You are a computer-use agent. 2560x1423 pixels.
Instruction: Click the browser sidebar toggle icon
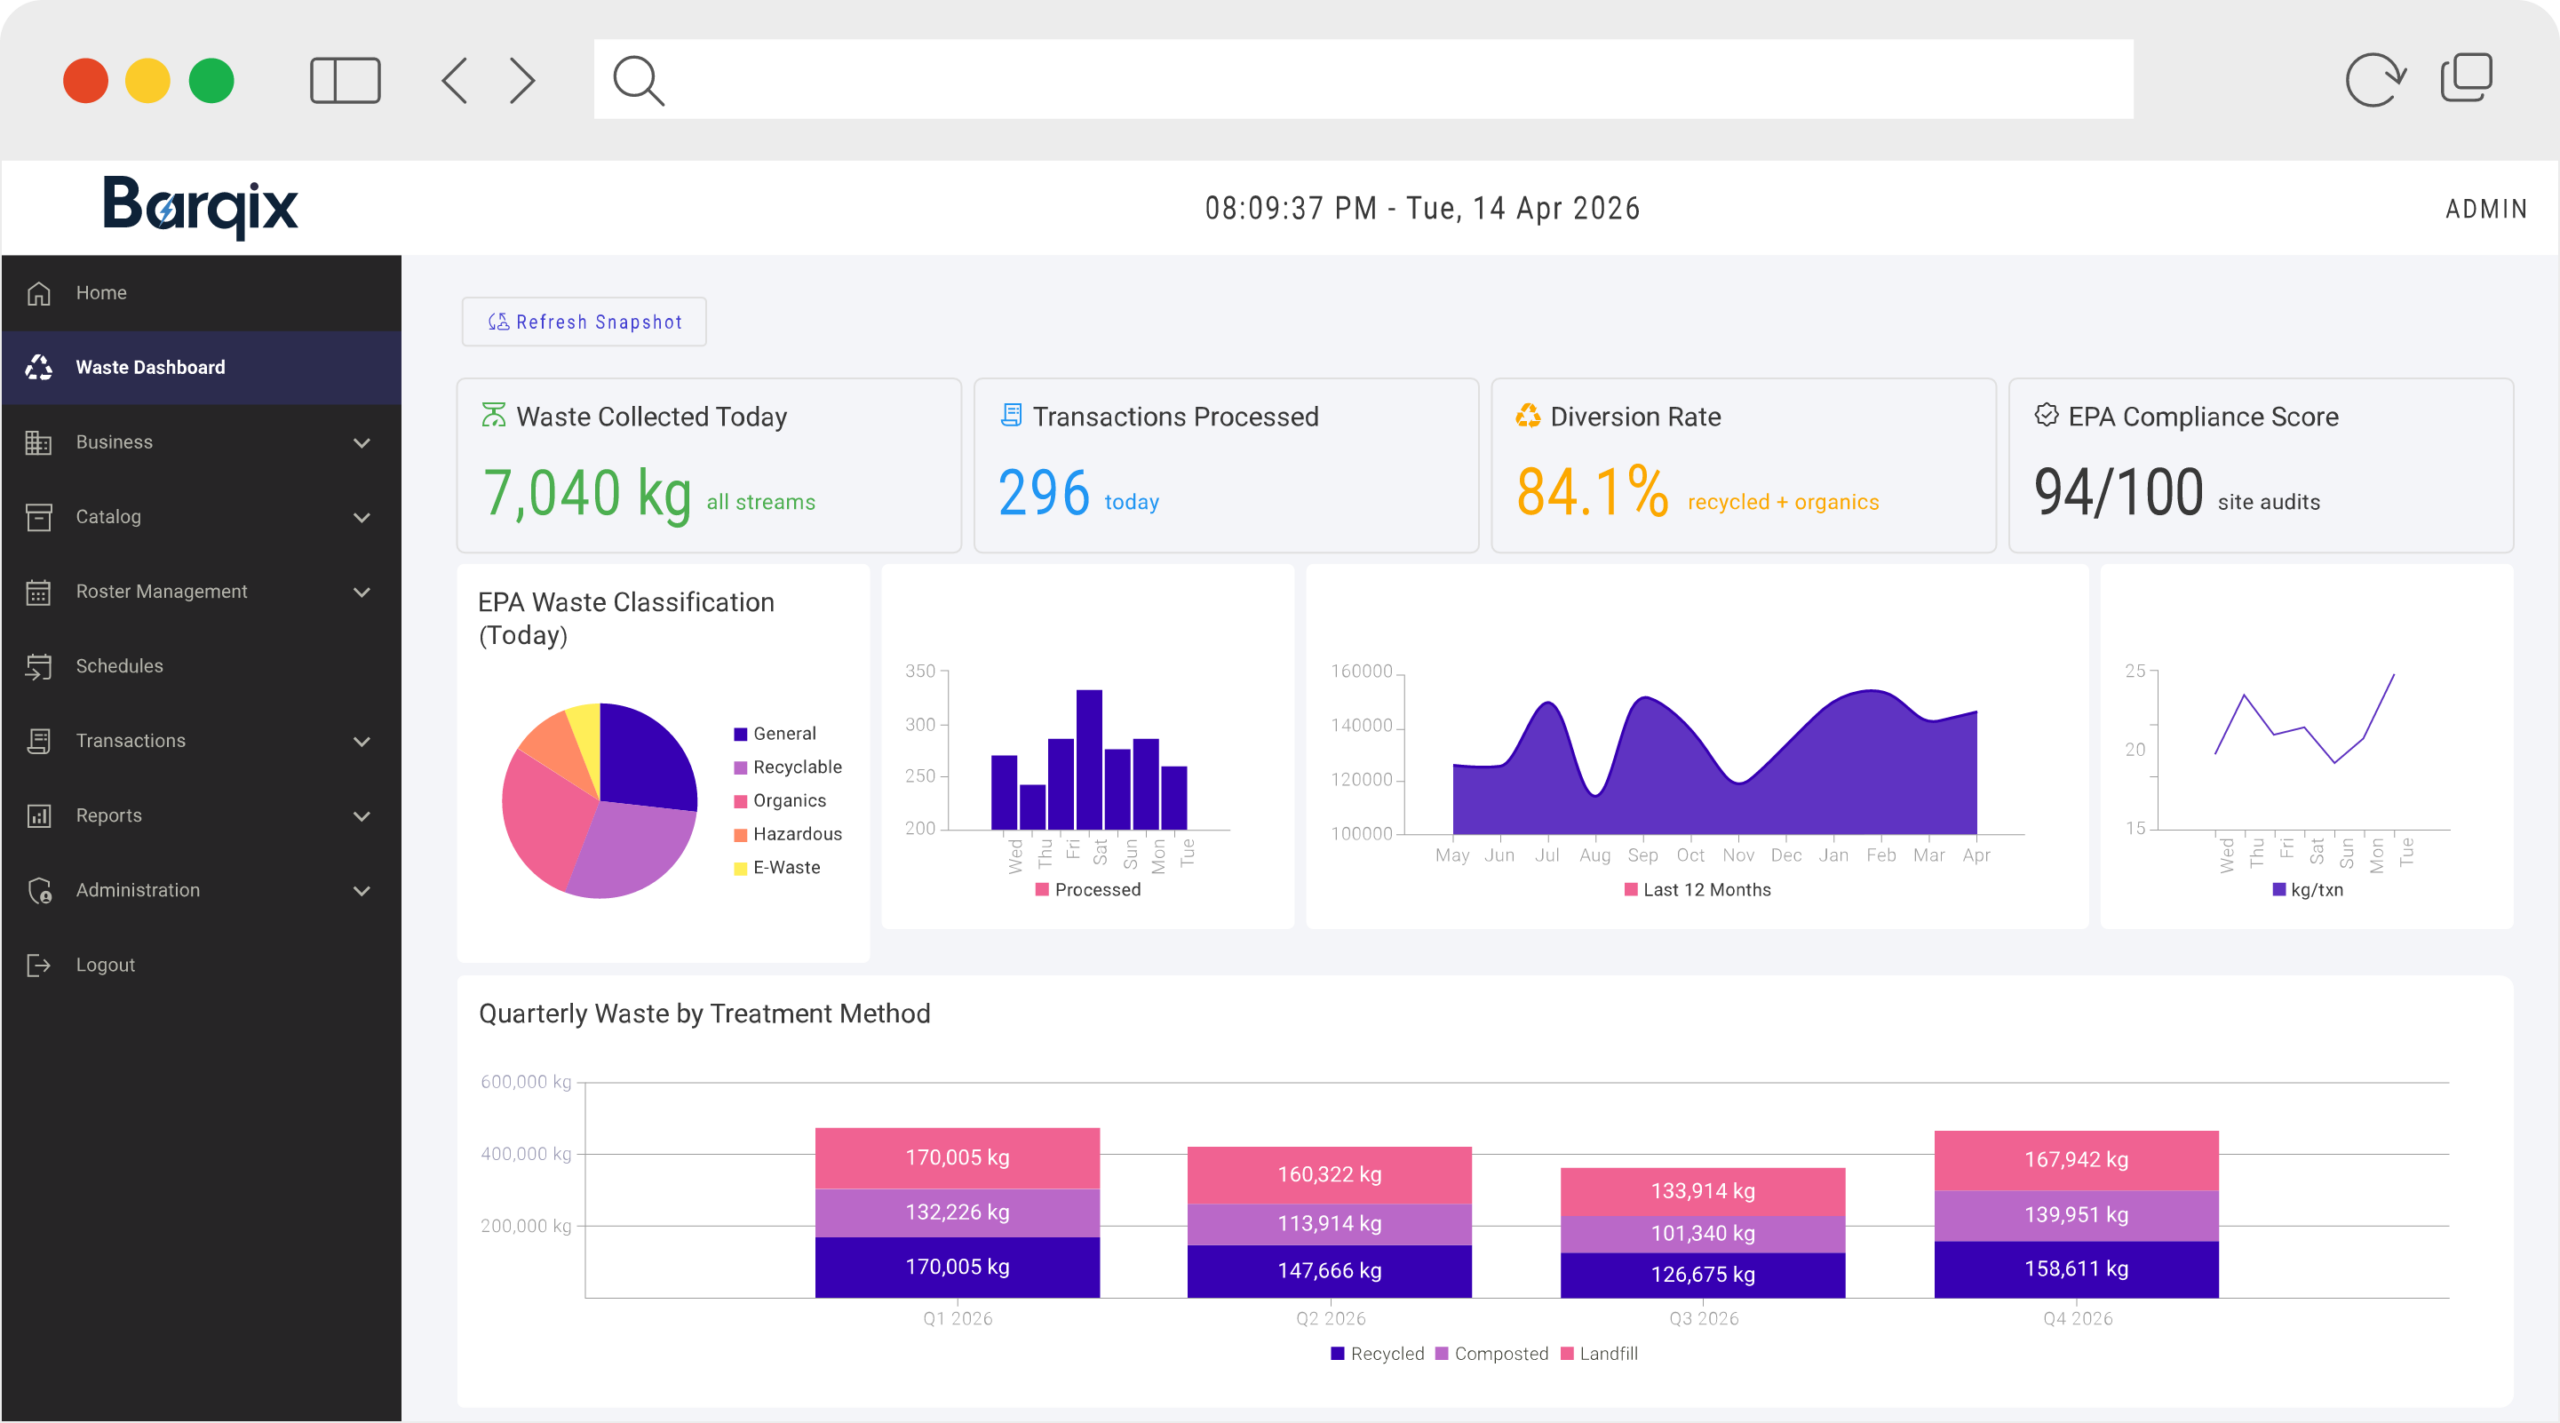point(346,80)
